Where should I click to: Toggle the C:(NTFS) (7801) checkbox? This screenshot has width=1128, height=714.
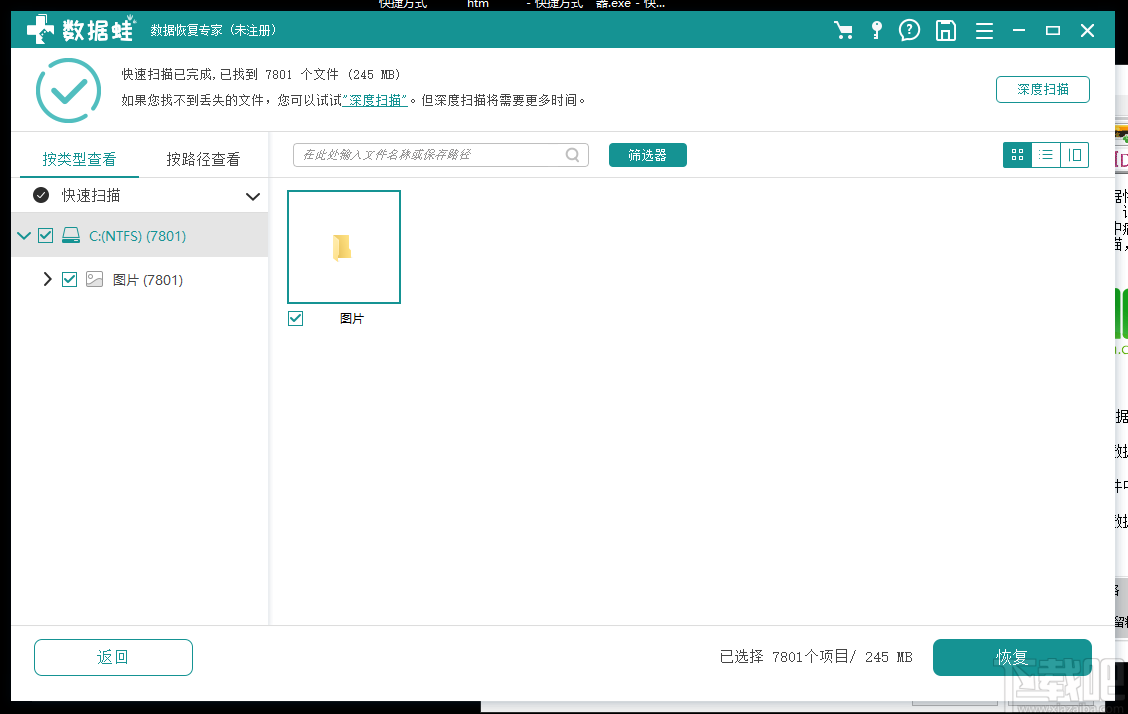pyautogui.click(x=45, y=235)
